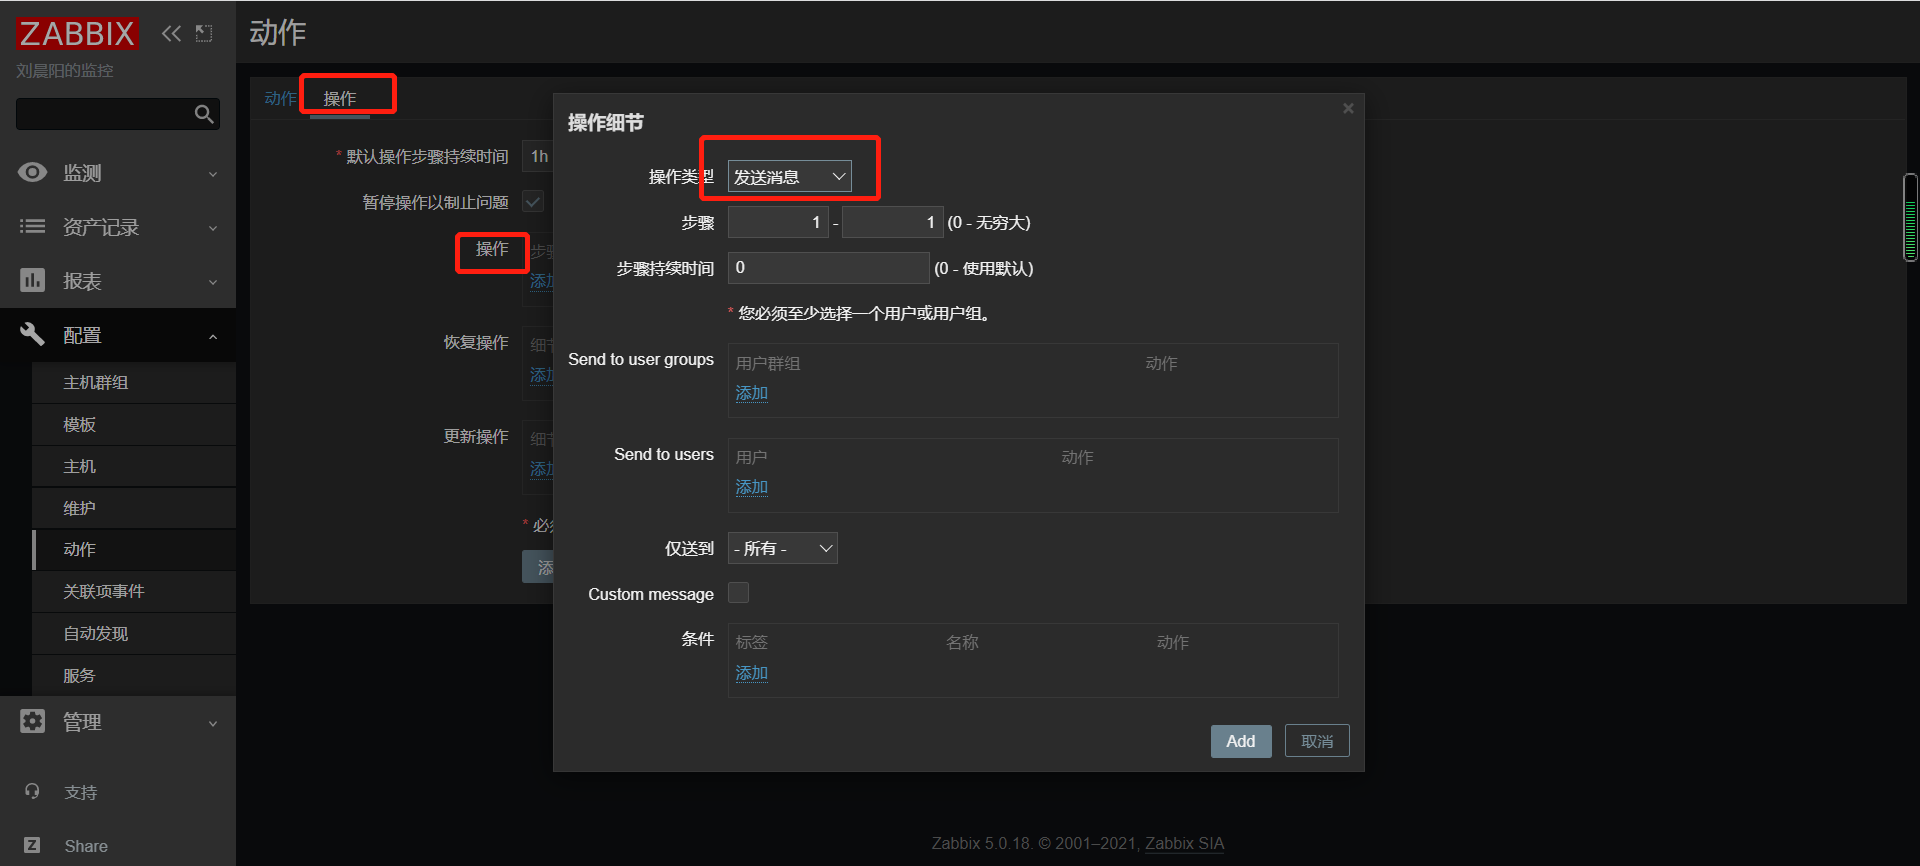Open the 仅送到 dropdown
Viewport: 1920px width, 866px height.
[x=783, y=548]
